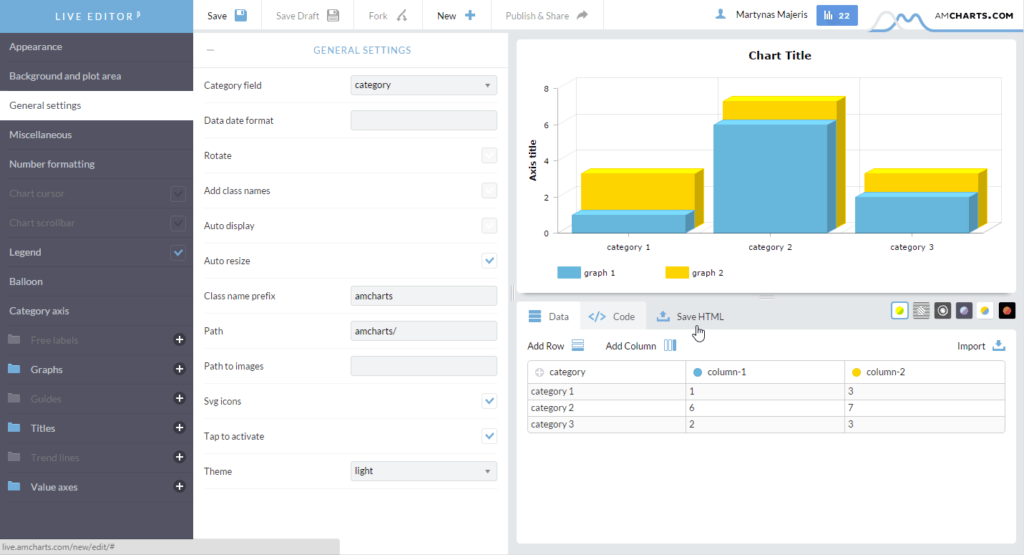Viewport: 1024px width, 555px height.
Task: Save the chart with the Save button
Action: click(x=227, y=16)
